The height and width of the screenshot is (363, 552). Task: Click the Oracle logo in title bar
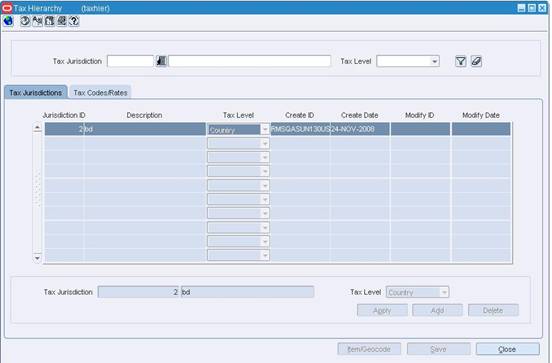coord(7,8)
